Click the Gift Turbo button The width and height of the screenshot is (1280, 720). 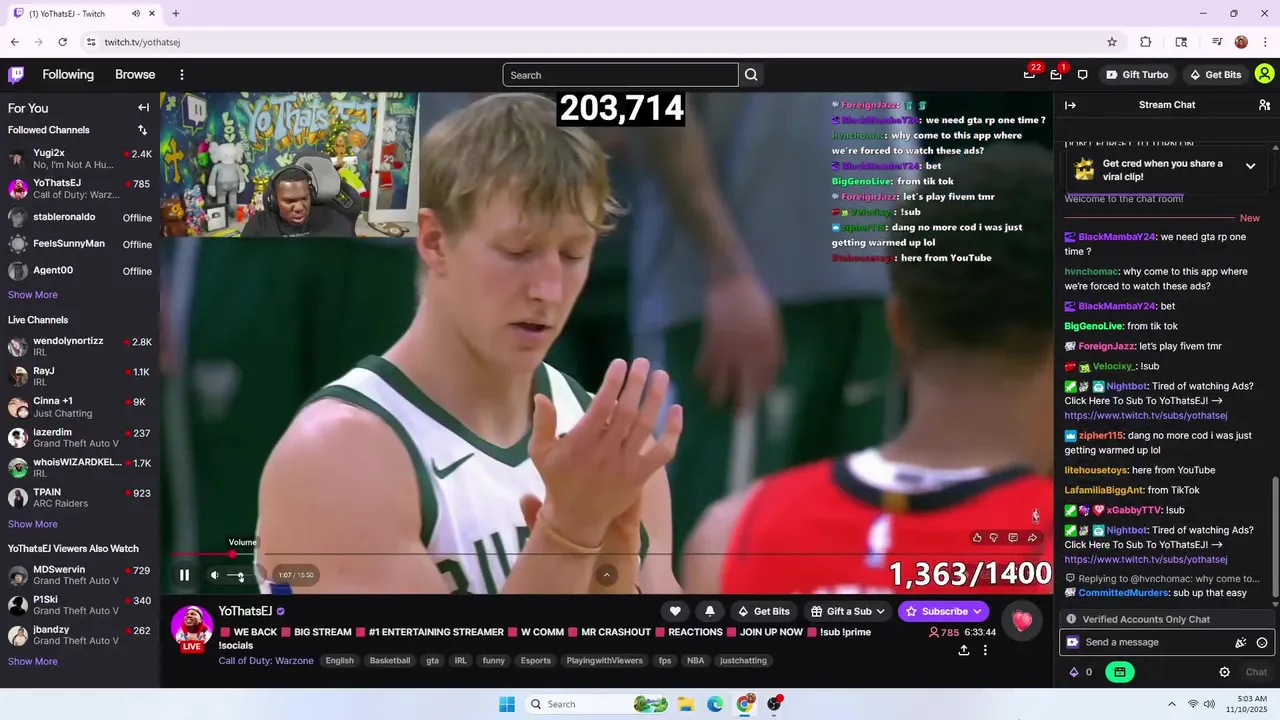pos(1137,75)
